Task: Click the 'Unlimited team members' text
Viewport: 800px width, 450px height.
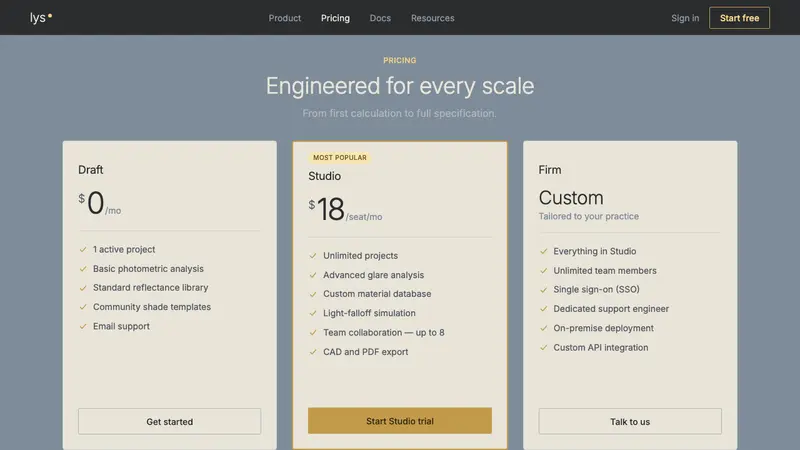Action: [x=605, y=270]
